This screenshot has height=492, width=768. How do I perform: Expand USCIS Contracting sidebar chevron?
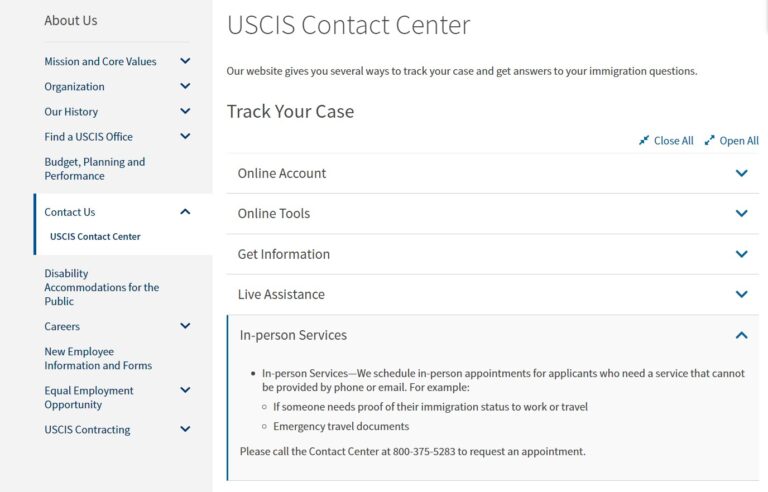coord(185,429)
